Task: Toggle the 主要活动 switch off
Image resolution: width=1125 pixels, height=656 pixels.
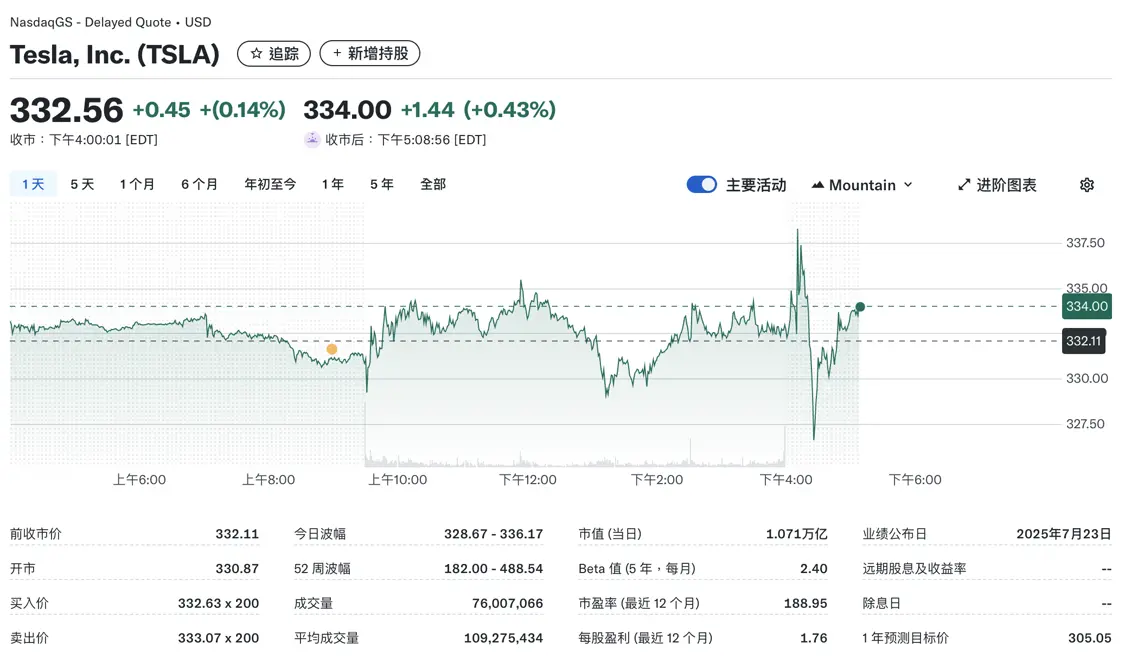Action: tap(702, 184)
